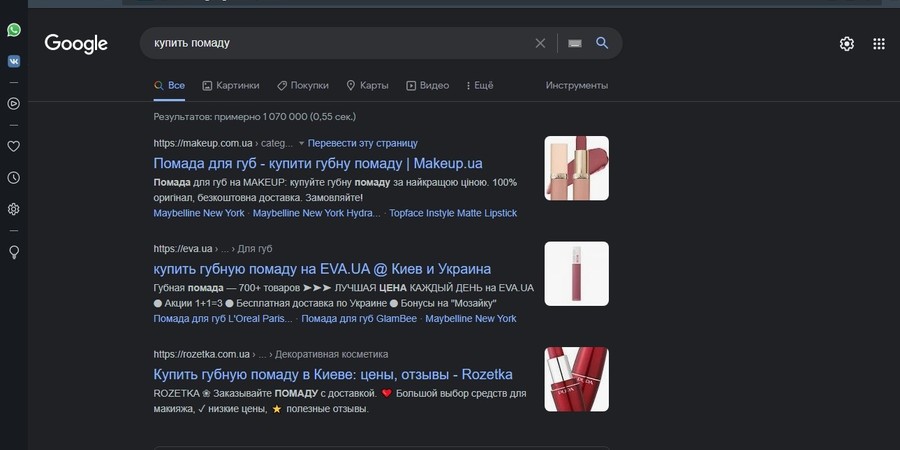Screen dimensions: 900x450
Task: Open 'купить губную помаду на EVA.UA' result
Action: coord(322,269)
